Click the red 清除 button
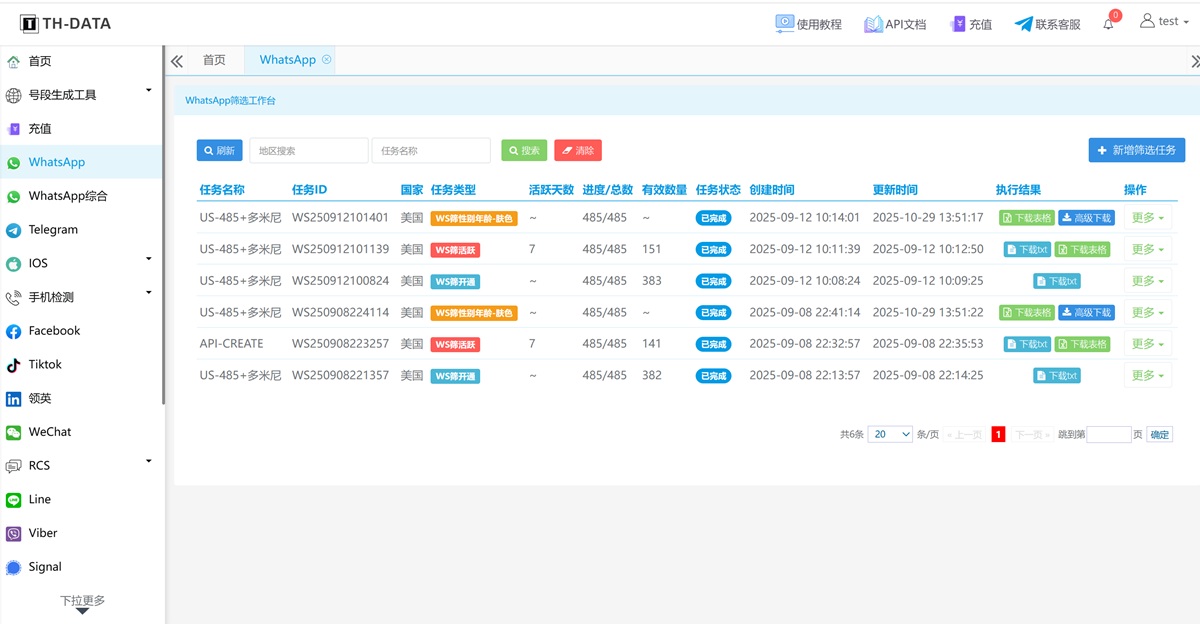 coord(577,151)
